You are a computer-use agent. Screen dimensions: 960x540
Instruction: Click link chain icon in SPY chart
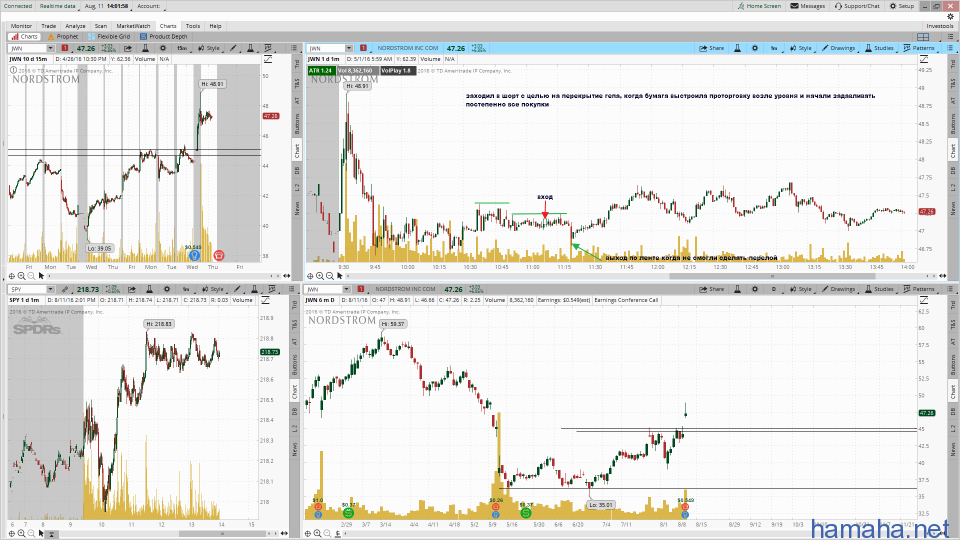pyautogui.click(x=65, y=289)
